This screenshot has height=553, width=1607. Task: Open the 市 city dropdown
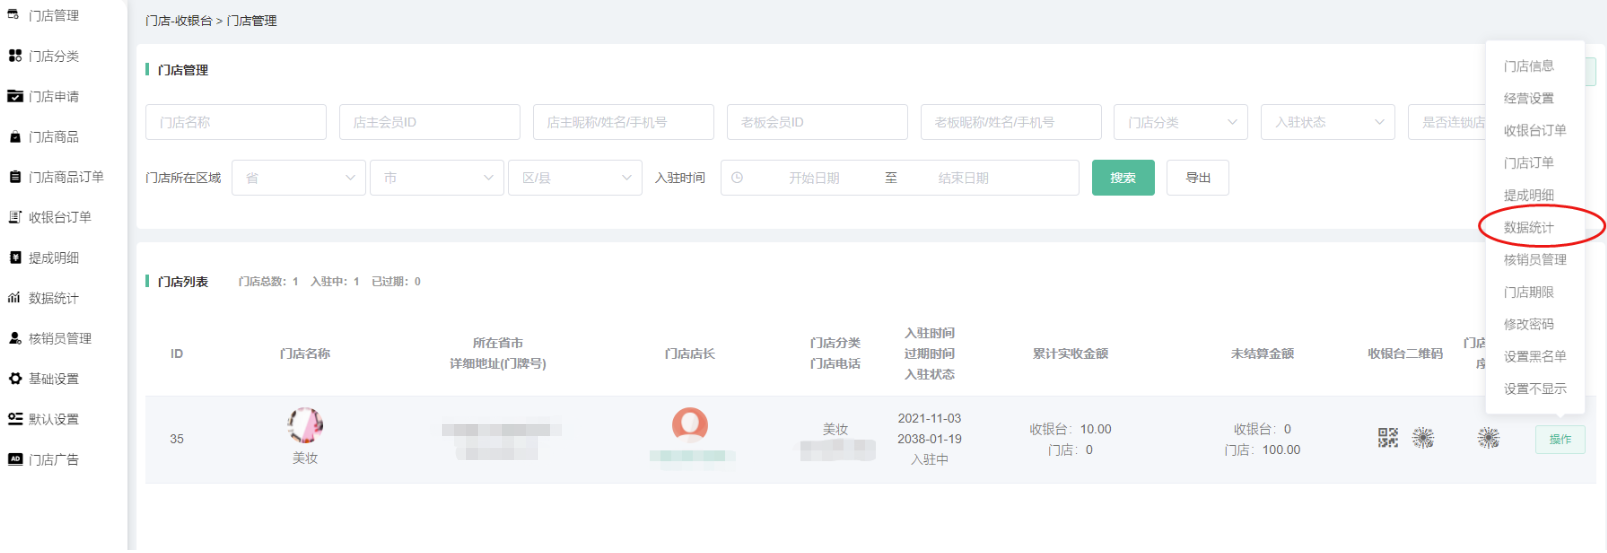pyautogui.click(x=436, y=178)
